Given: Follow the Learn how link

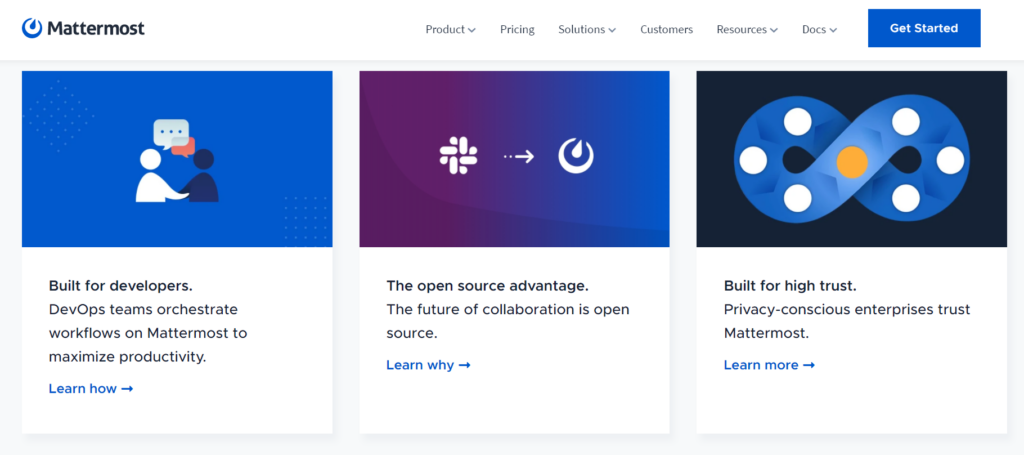Looking at the screenshot, I should tap(83, 389).
